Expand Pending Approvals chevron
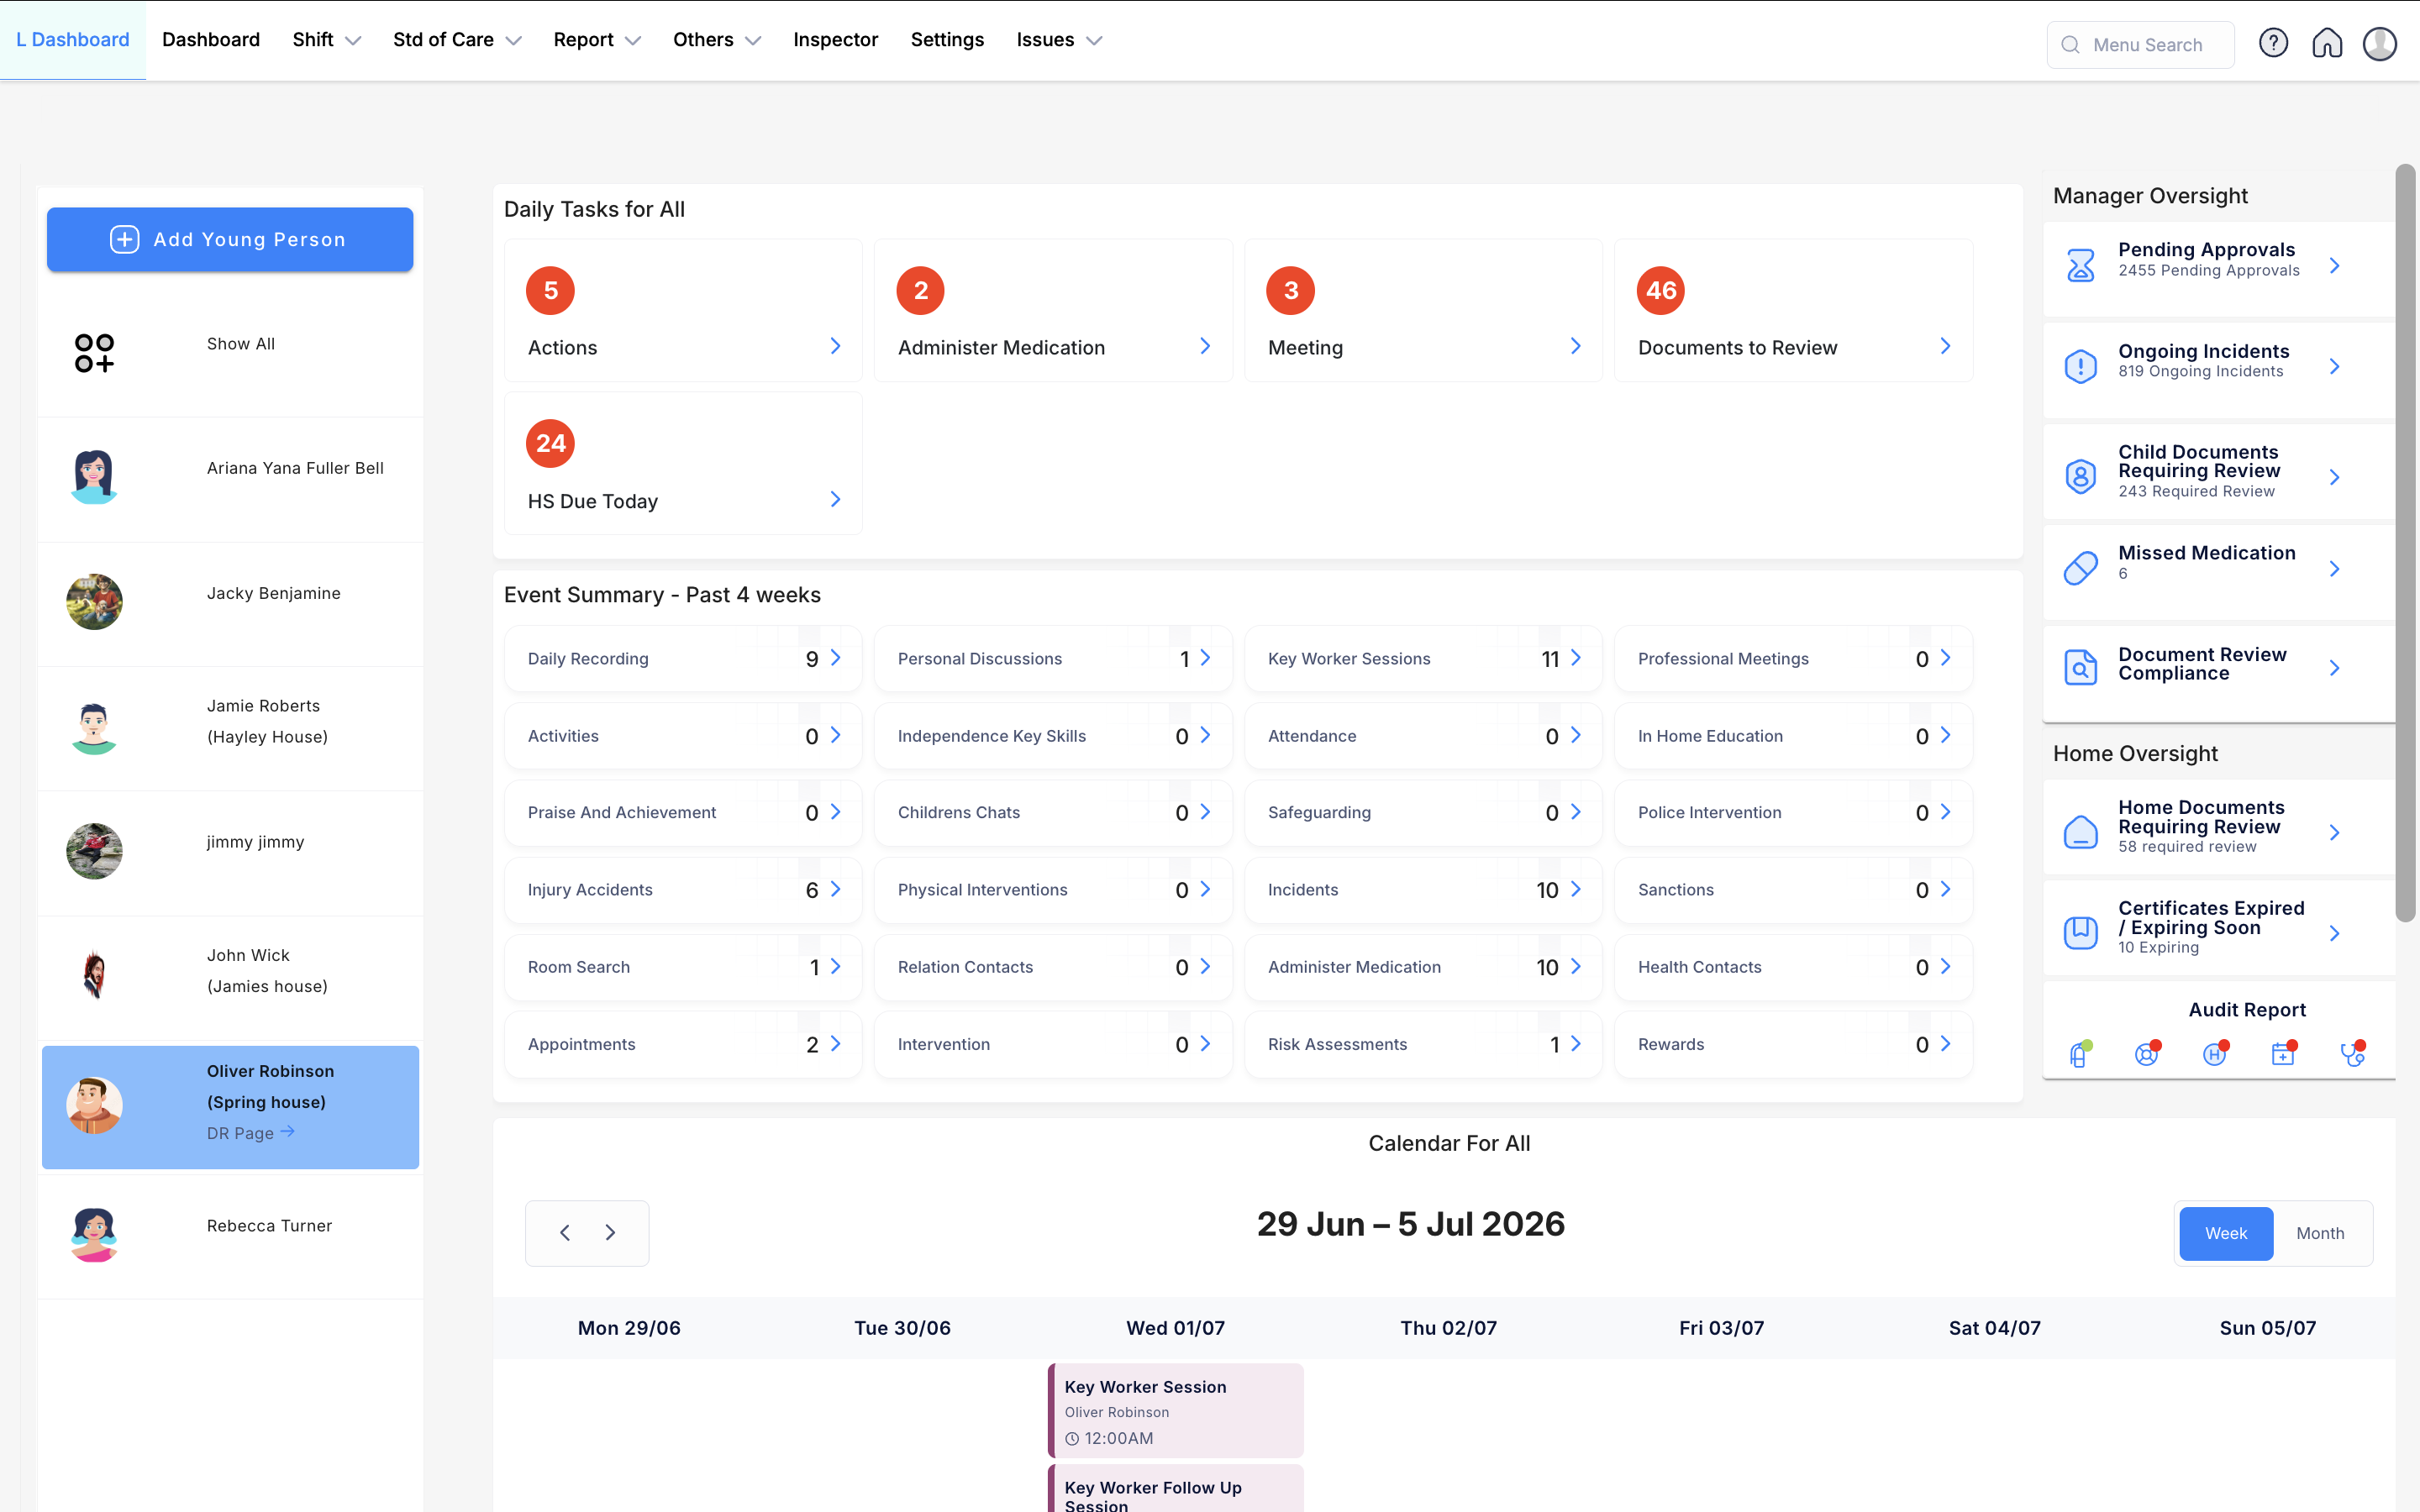The height and width of the screenshot is (1512, 2420). [x=2334, y=265]
